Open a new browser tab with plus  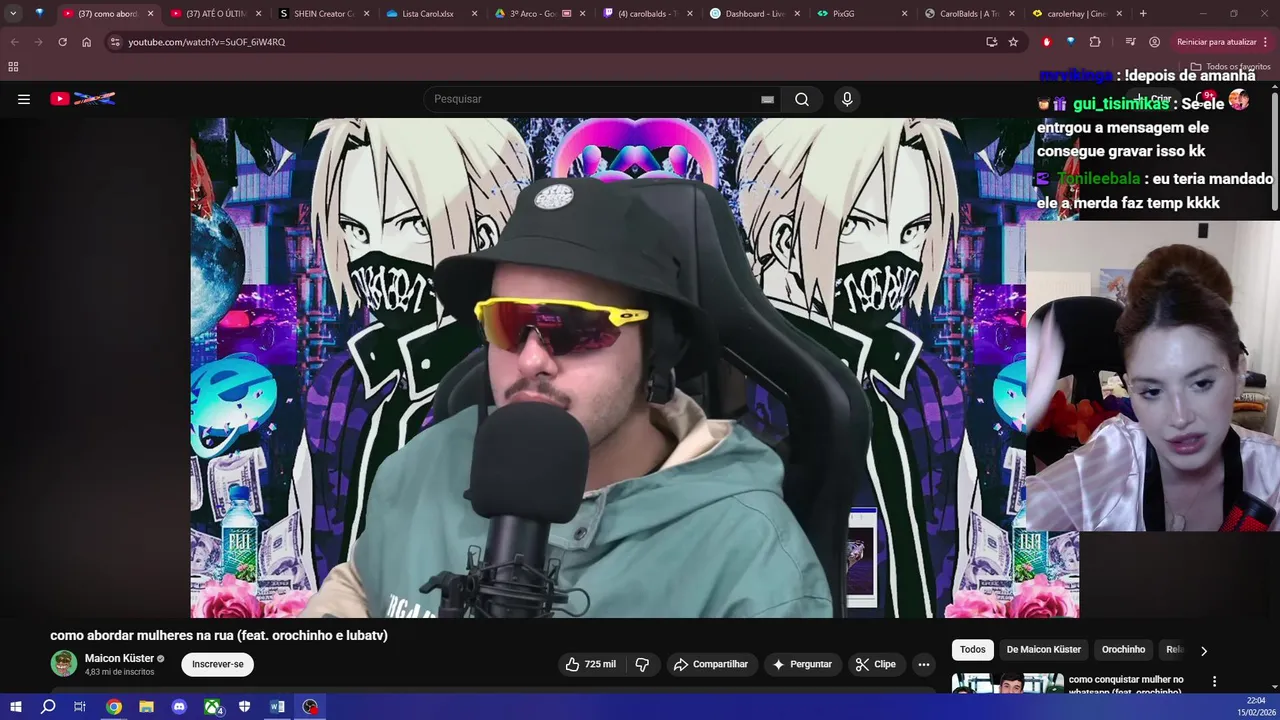tap(1143, 14)
